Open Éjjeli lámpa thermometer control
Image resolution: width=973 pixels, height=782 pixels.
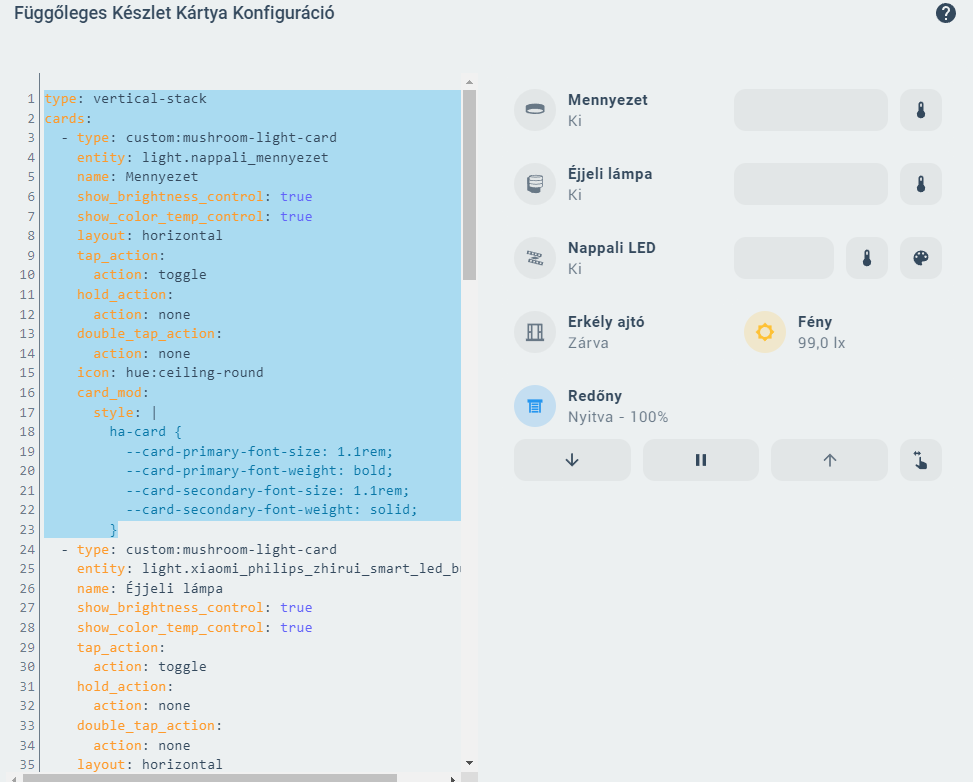tap(920, 184)
